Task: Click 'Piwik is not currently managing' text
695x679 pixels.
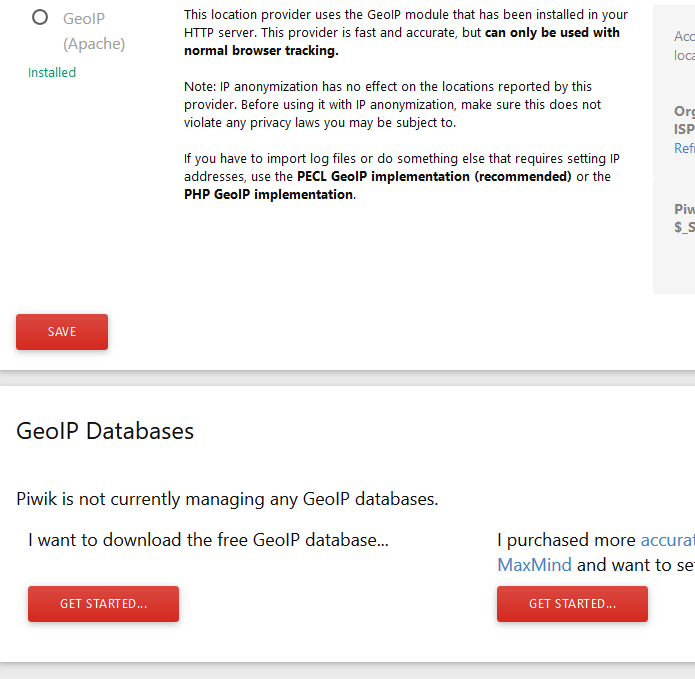Action: coord(227,499)
